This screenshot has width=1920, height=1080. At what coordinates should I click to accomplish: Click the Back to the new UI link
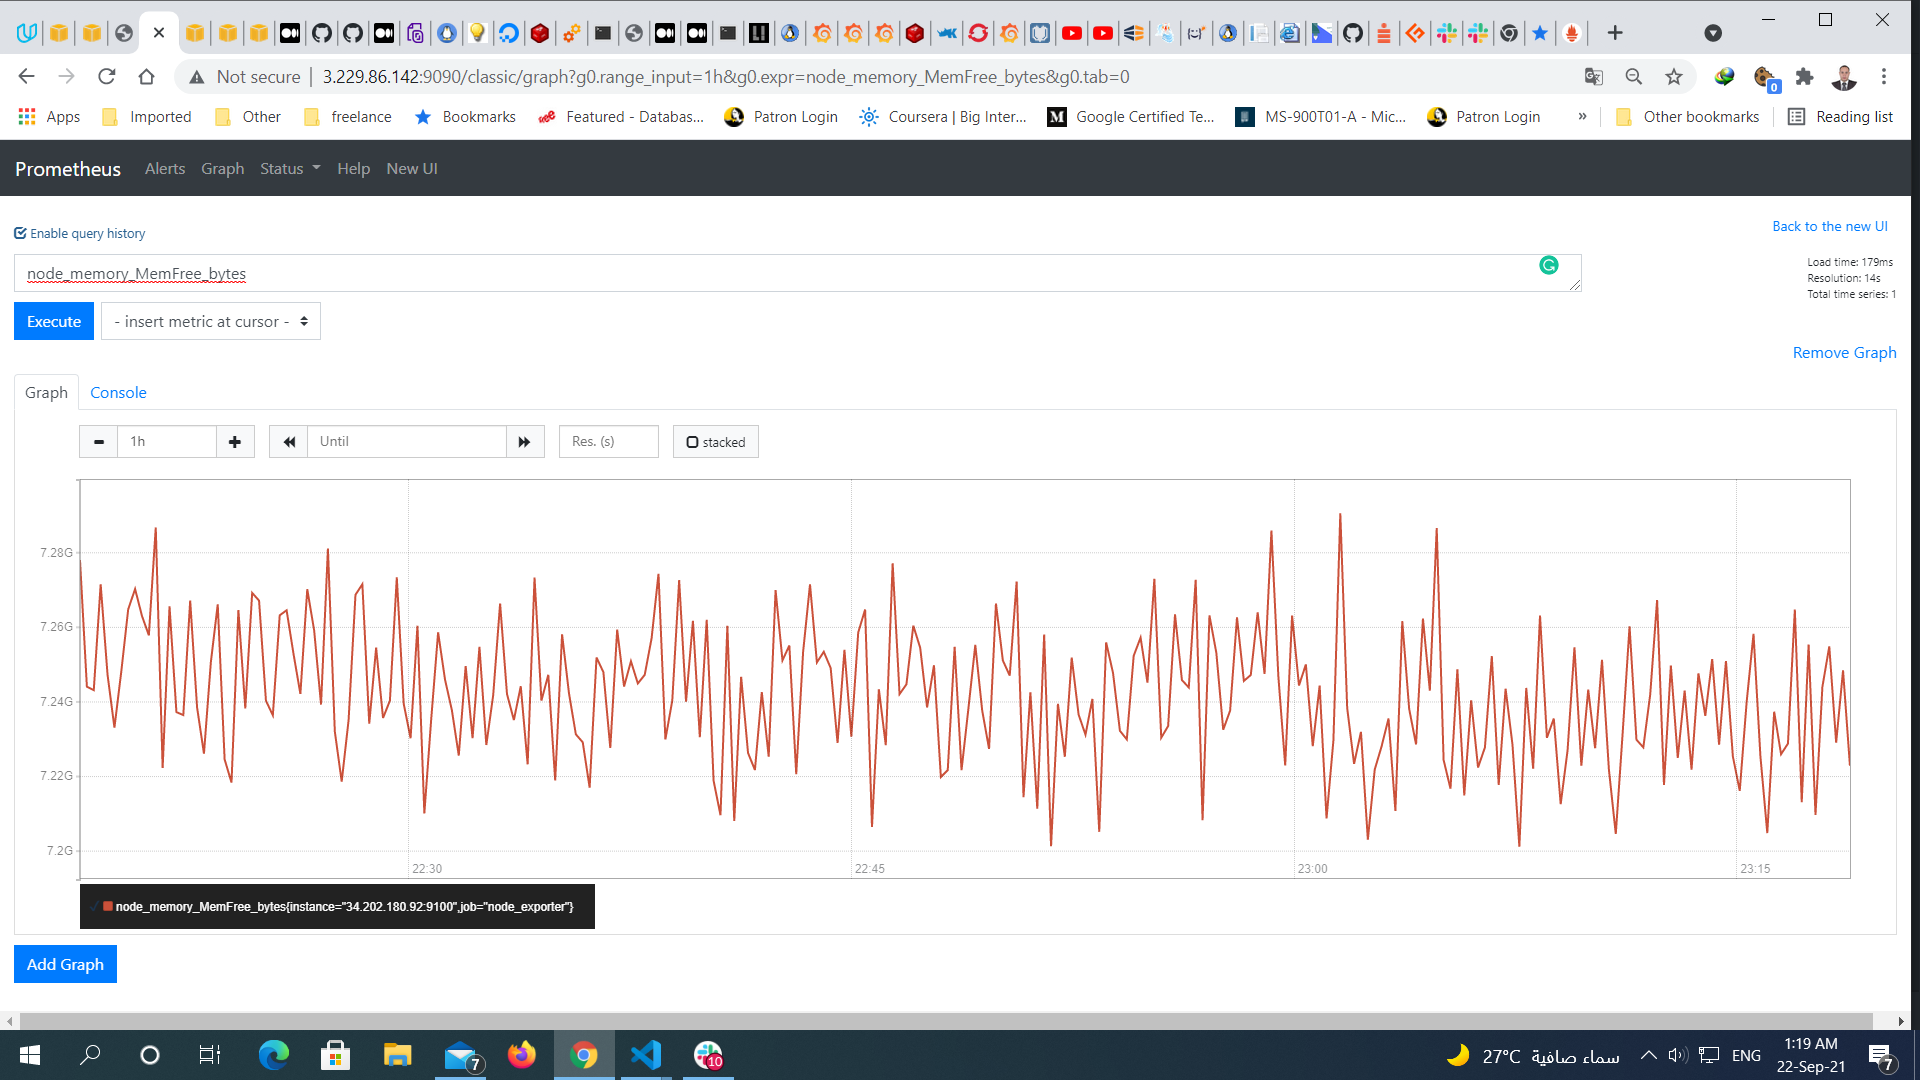(x=1830, y=226)
